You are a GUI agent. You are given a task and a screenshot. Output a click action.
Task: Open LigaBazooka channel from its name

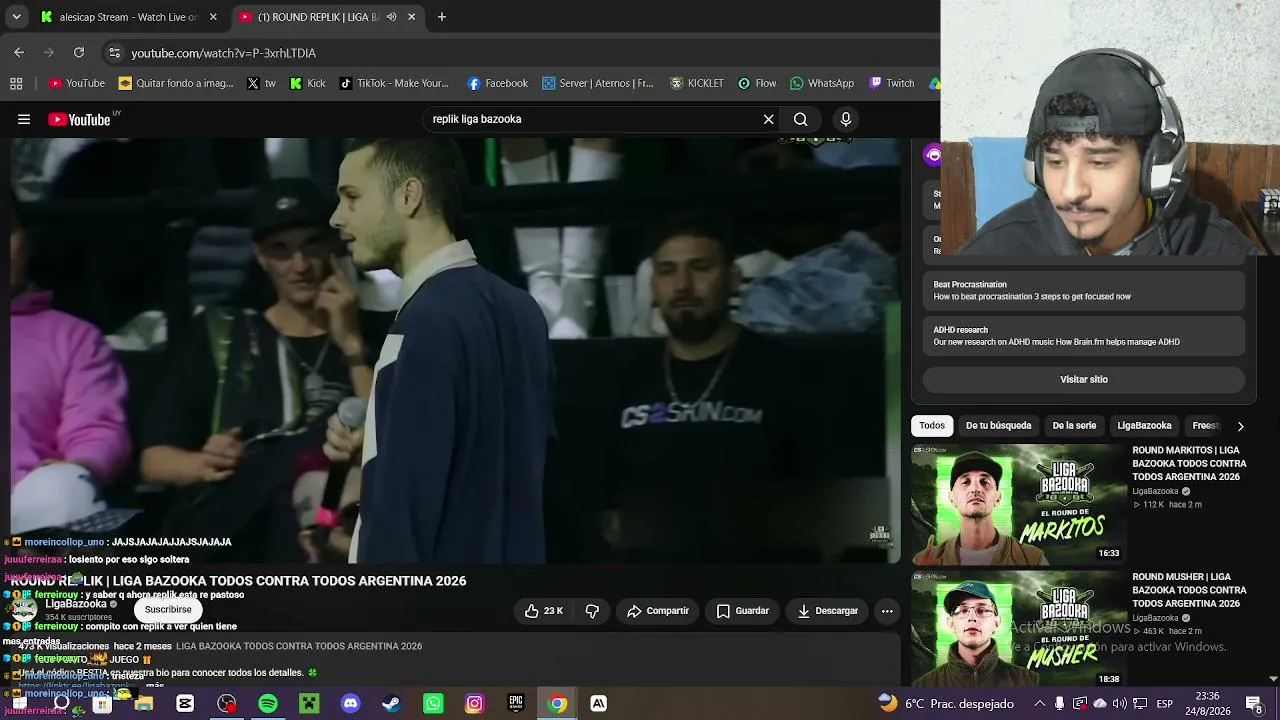(x=76, y=604)
